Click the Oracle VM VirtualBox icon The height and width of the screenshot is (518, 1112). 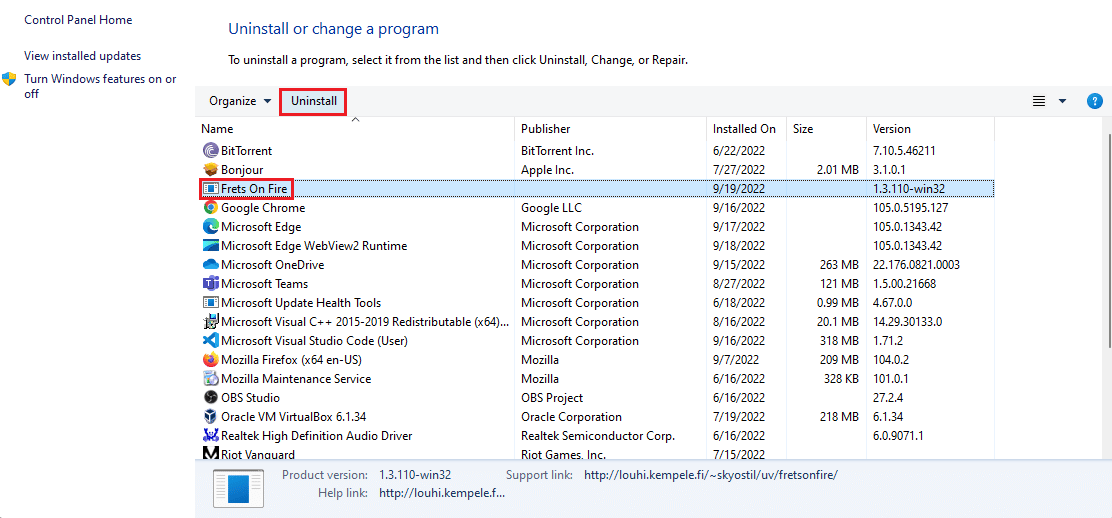(x=210, y=417)
